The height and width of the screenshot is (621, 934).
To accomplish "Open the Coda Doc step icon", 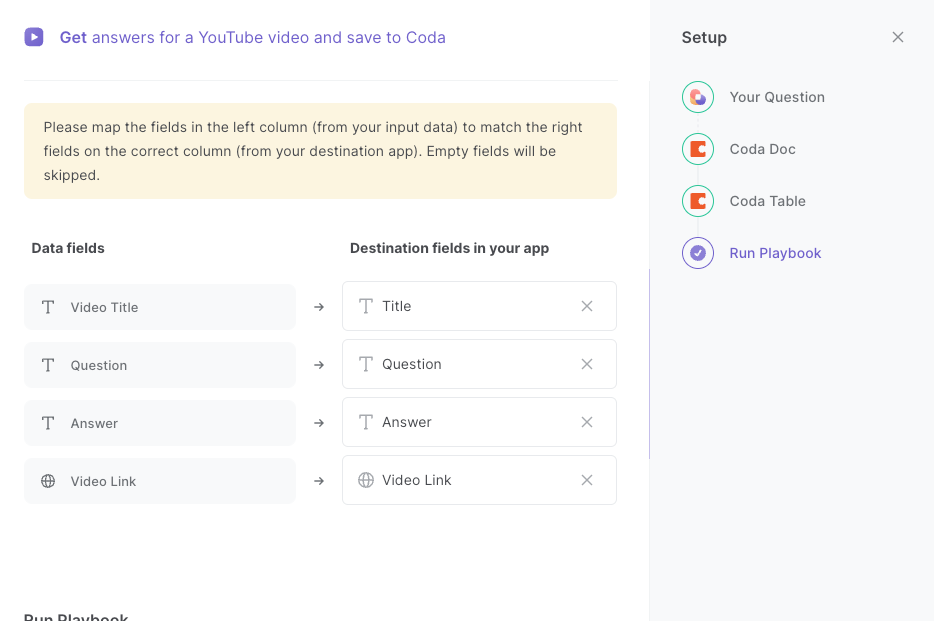I will point(698,149).
